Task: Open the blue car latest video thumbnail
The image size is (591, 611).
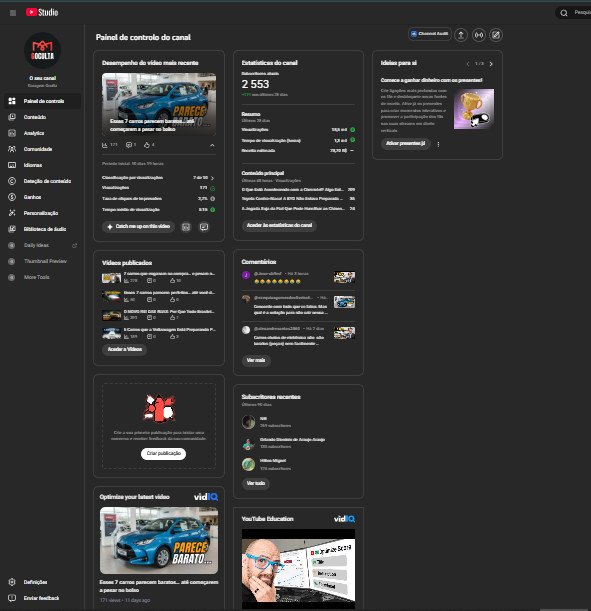Action: 159,104
